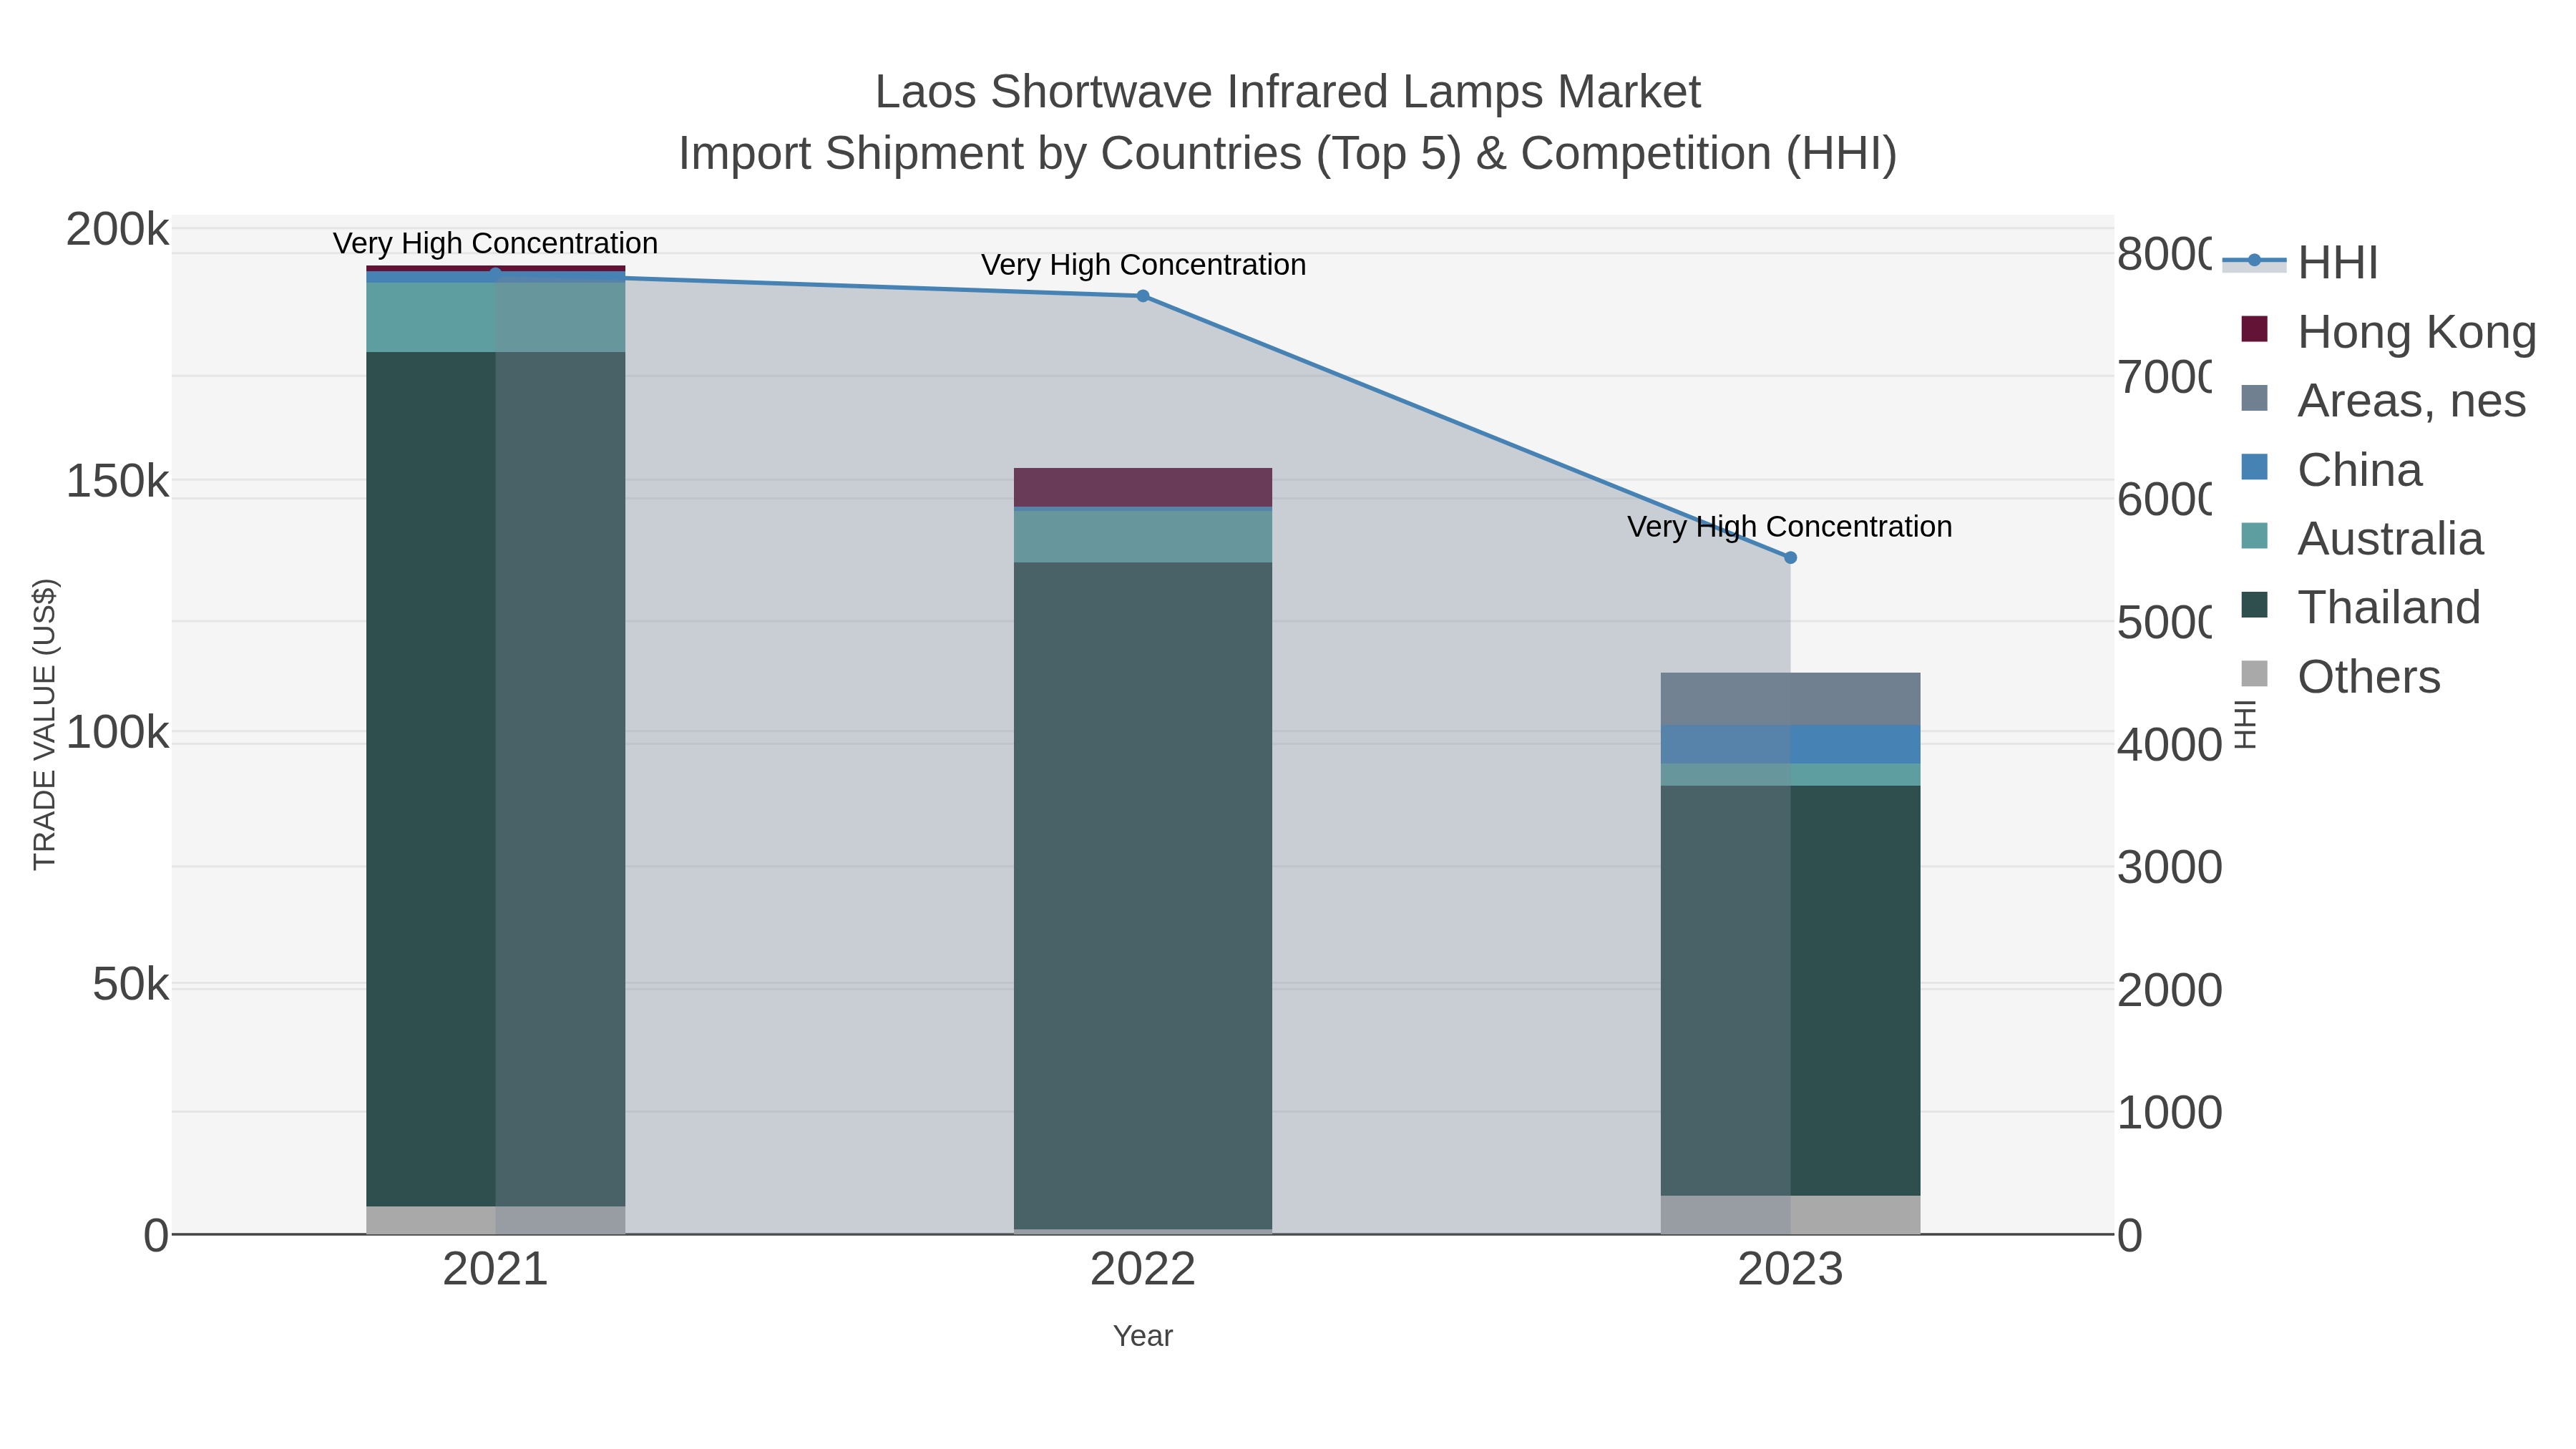Click the 2023 Very High Concentration annotation
This screenshot has width=2576, height=1449.
point(1790,527)
